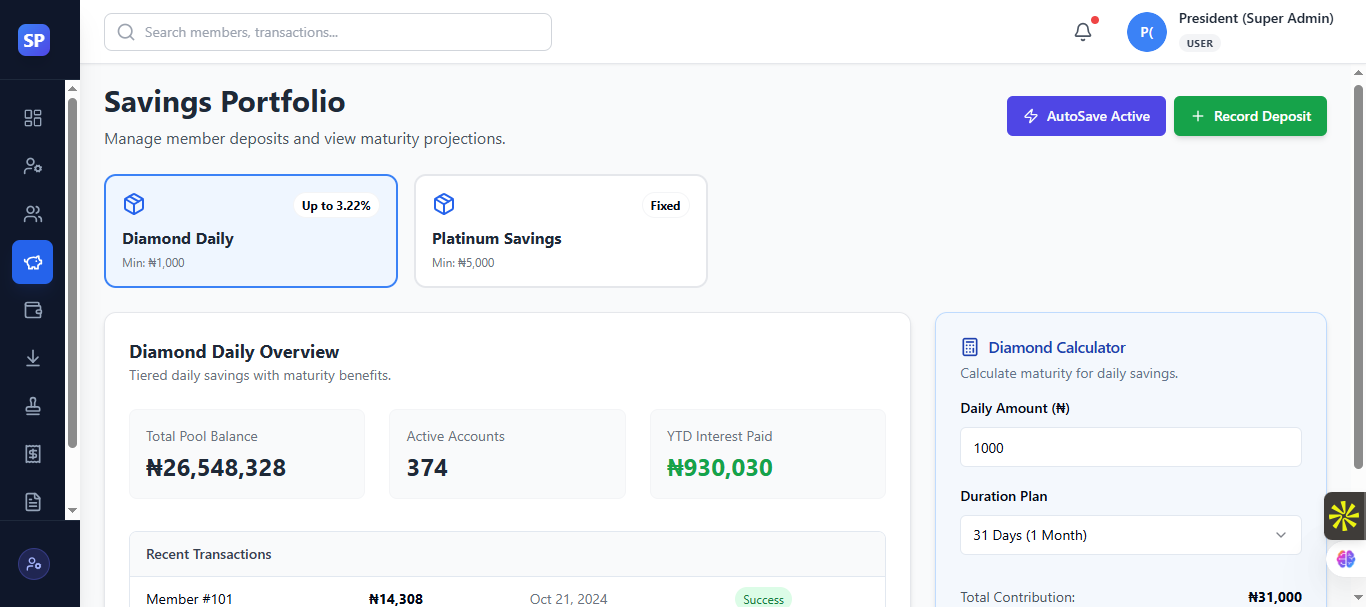Image resolution: width=1366 pixels, height=607 pixels.
Task: Select the Diamond Daily plan card
Action: pyautogui.click(x=251, y=231)
